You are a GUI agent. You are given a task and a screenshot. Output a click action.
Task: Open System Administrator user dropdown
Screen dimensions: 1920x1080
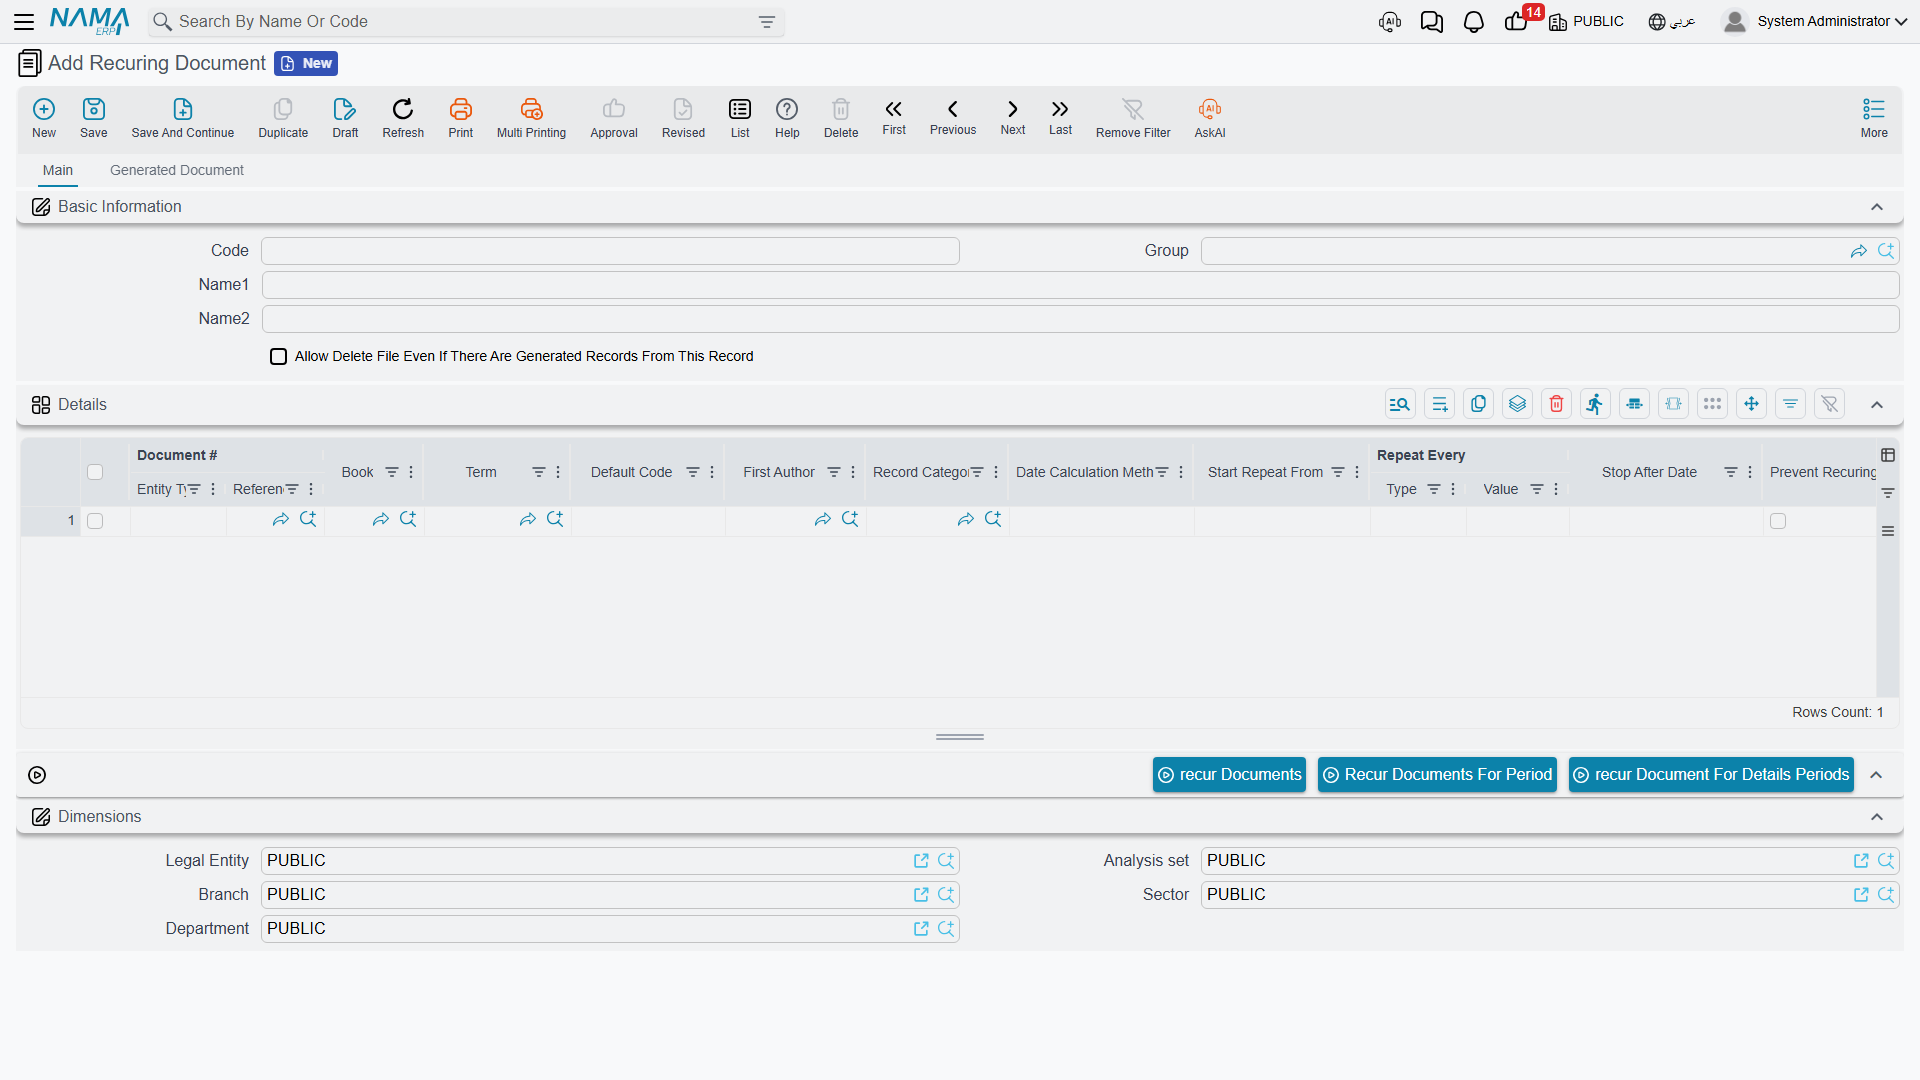click(1814, 21)
